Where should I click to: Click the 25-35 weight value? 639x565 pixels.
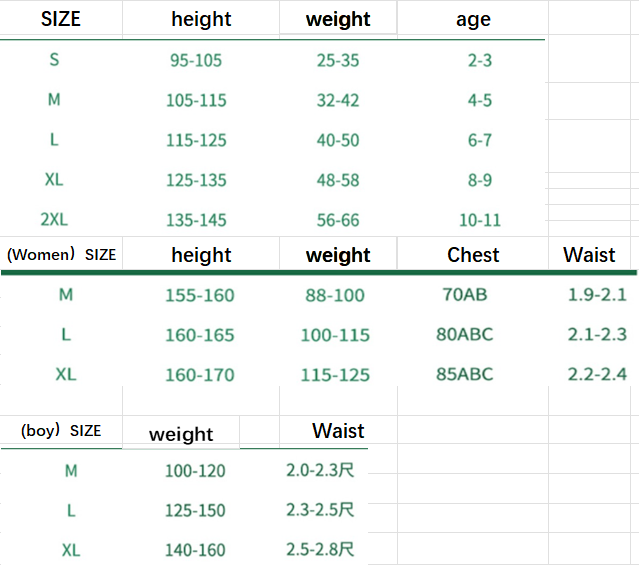click(x=338, y=60)
